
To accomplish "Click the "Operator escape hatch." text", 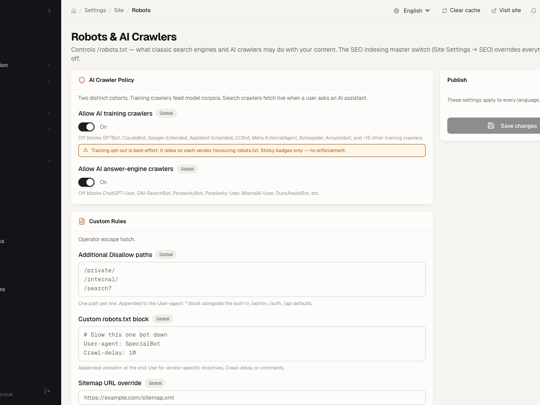I will pyautogui.click(x=106, y=239).
